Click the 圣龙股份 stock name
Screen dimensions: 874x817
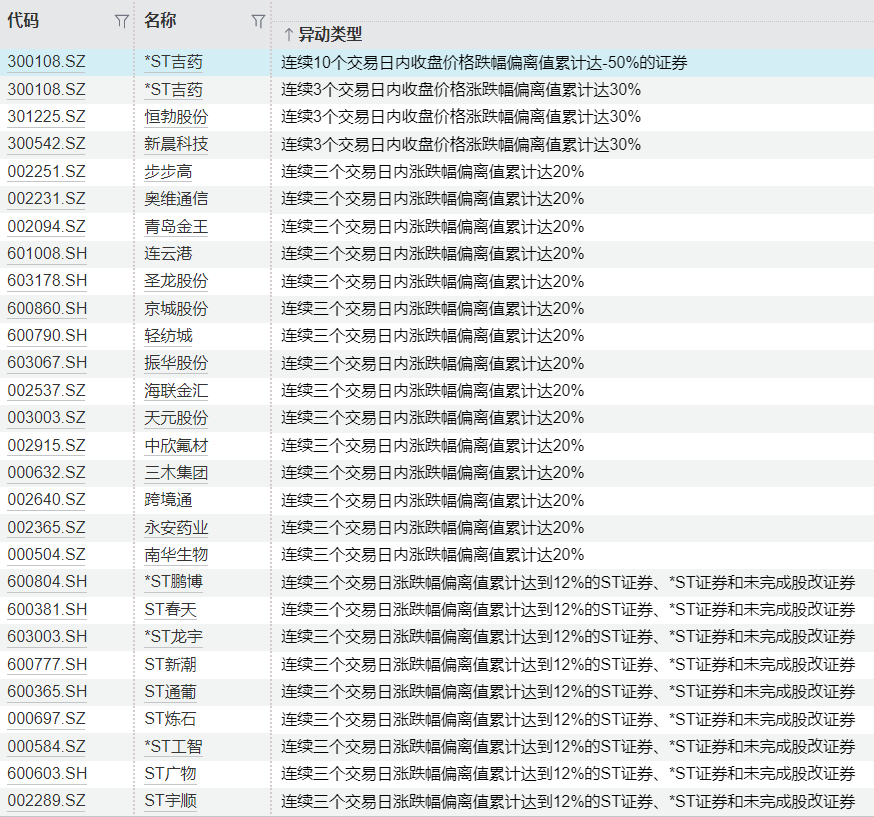(x=176, y=280)
